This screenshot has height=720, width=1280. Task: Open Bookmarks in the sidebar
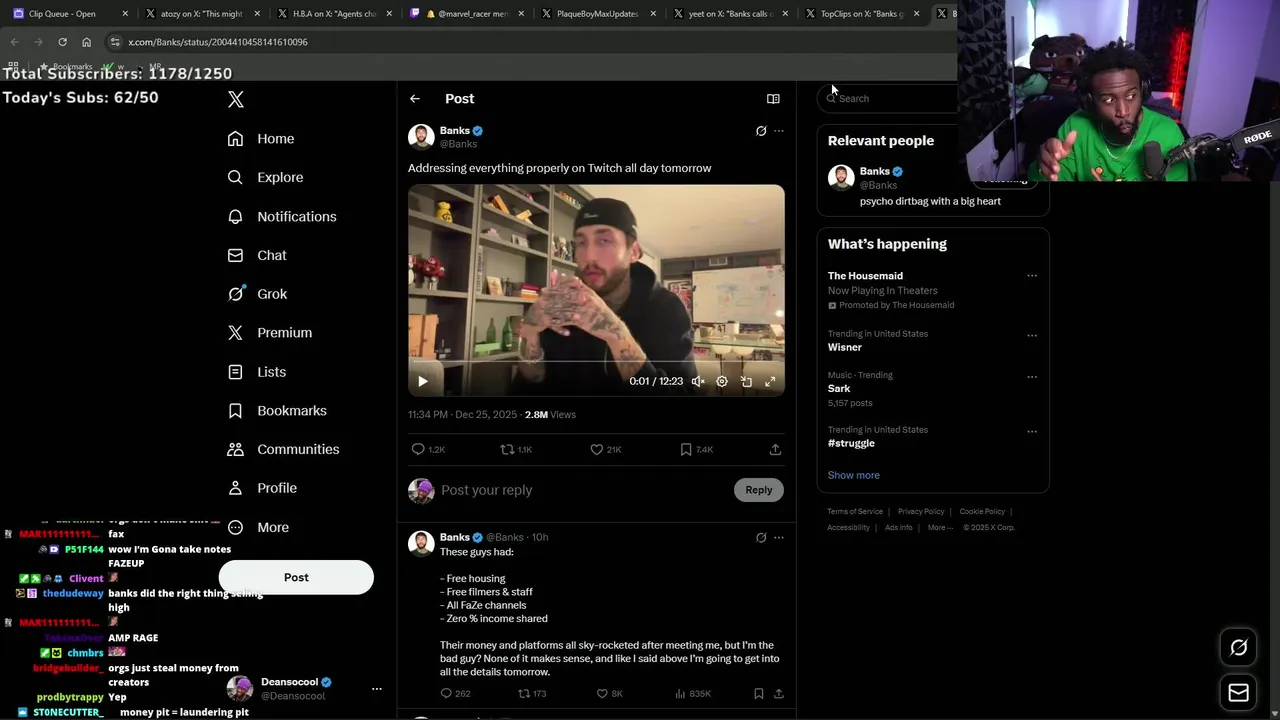277,411
